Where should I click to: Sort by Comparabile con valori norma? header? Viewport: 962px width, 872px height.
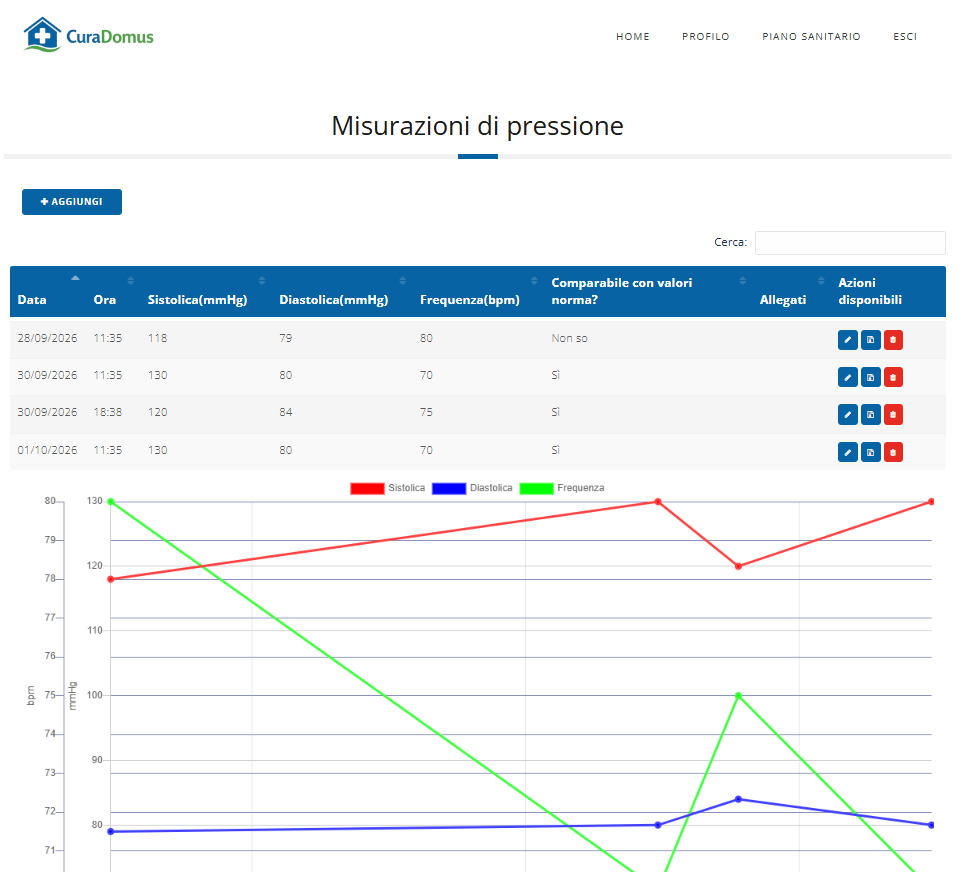(x=648, y=291)
